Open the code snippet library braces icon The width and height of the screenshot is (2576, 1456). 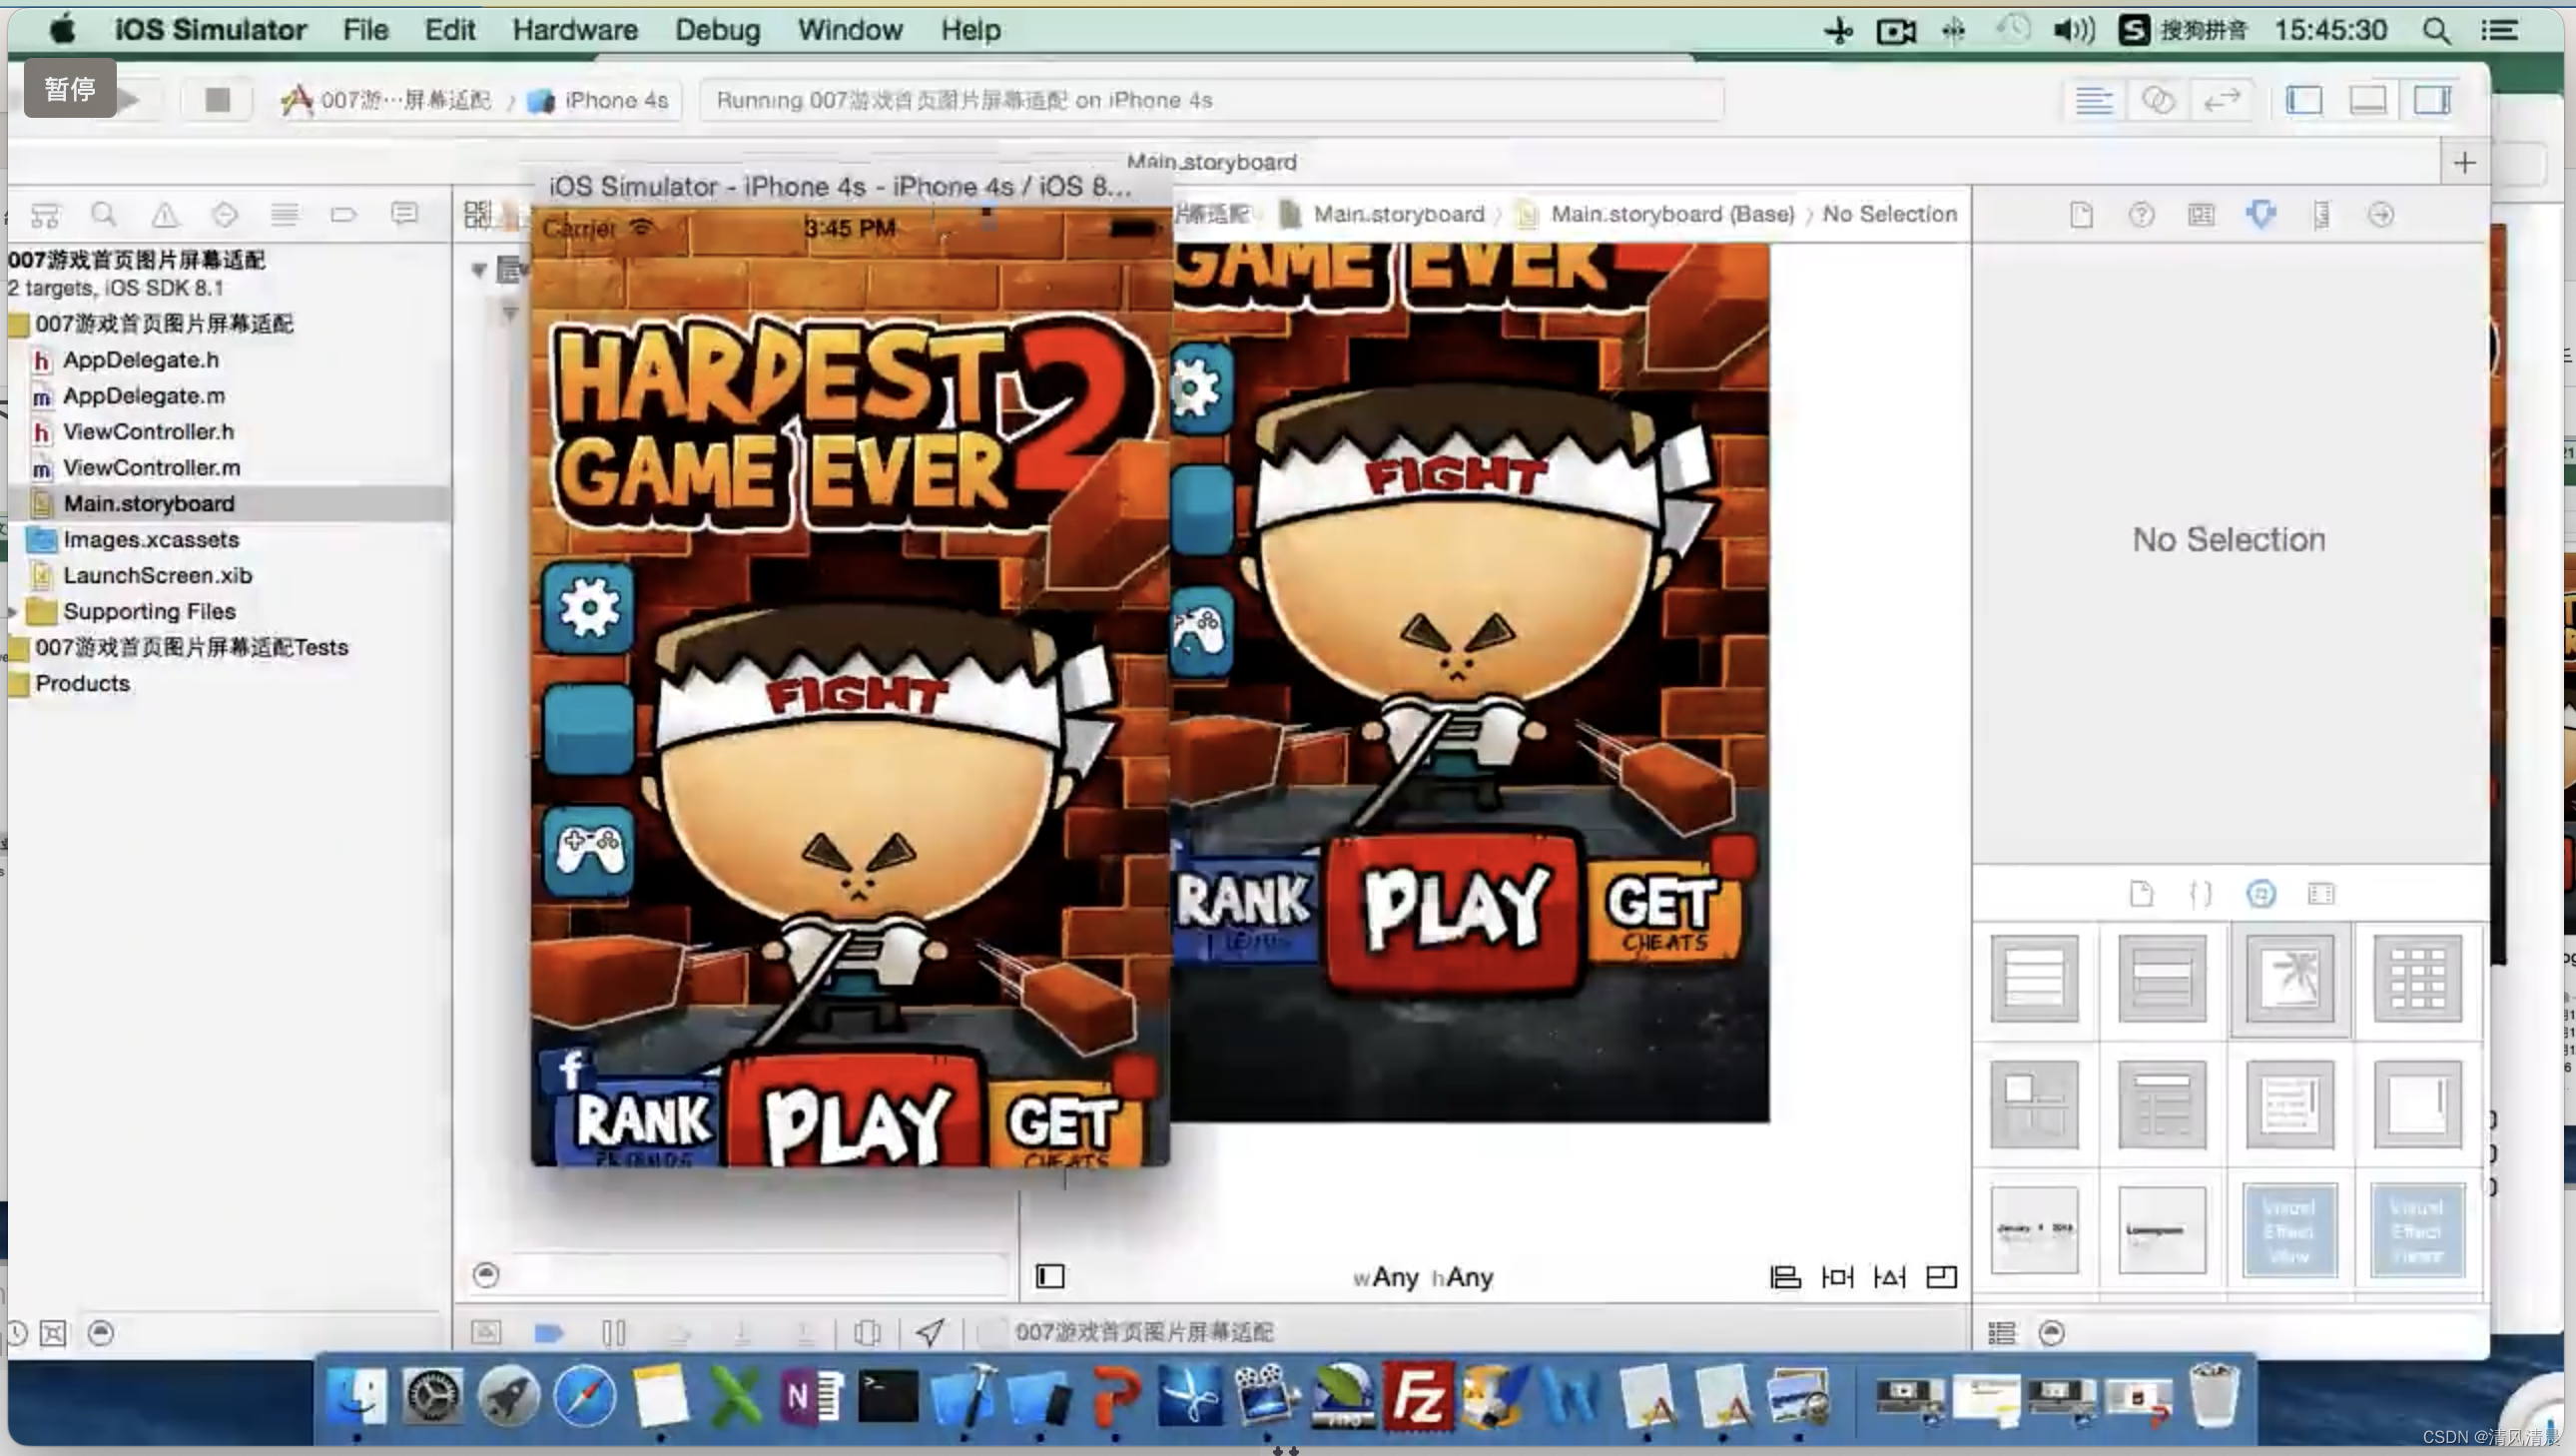tap(2201, 893)
